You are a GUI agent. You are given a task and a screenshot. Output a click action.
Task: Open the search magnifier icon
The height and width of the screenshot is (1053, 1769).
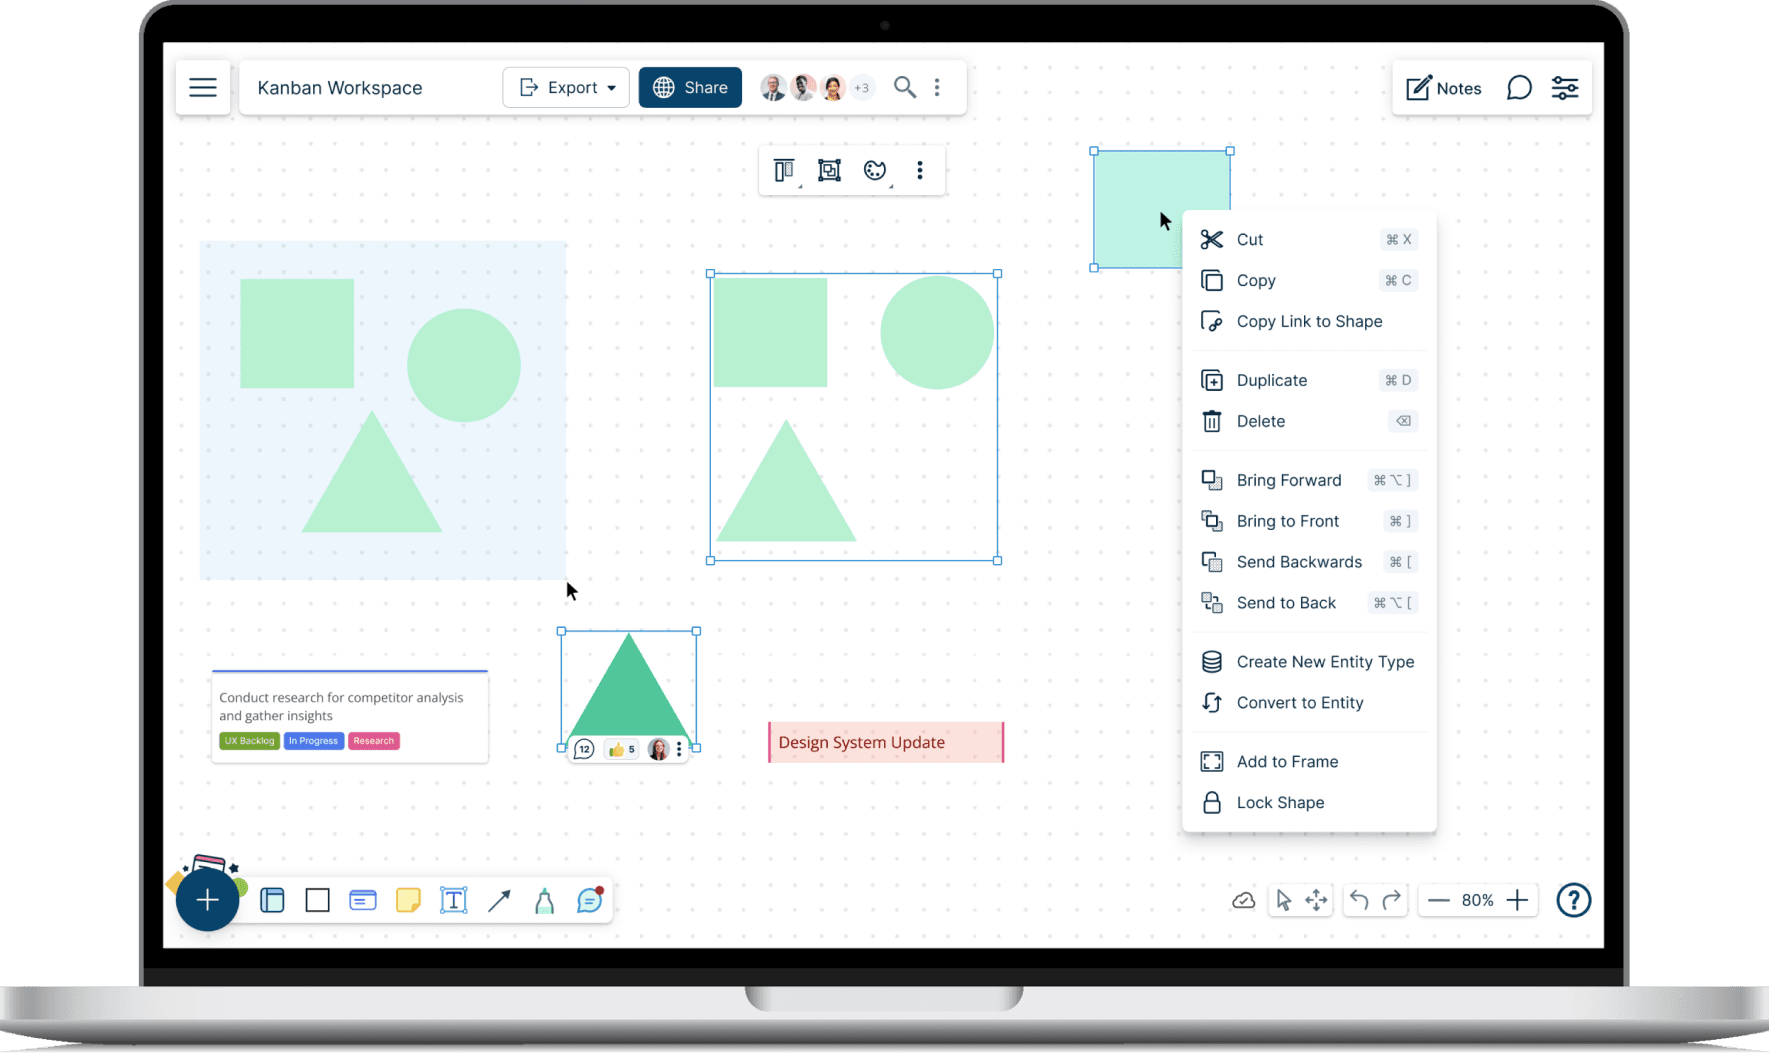coord(904,88)
